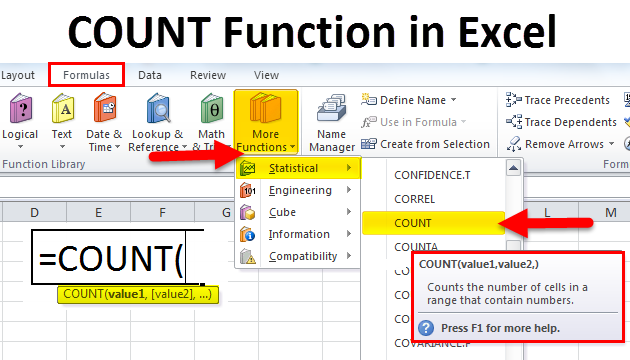Switch to the Layout ribbon tab
The height and width of the screenshot is (360, 630).
(x=18, y=75)
